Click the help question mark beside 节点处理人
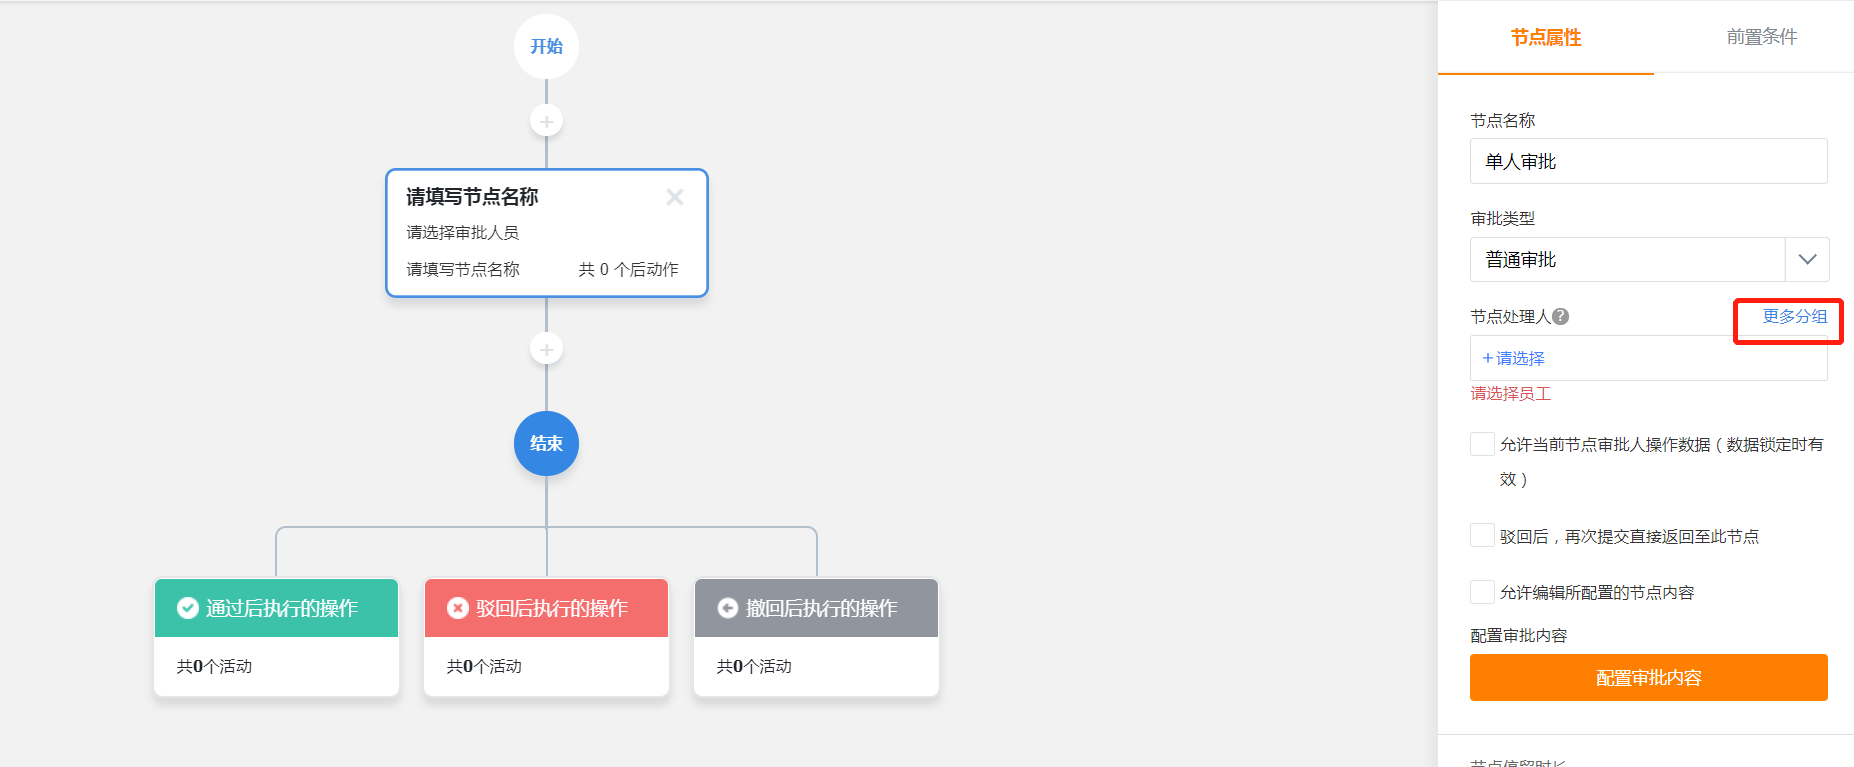The height and width of the screenshot is (767, 1854). 1560,316
